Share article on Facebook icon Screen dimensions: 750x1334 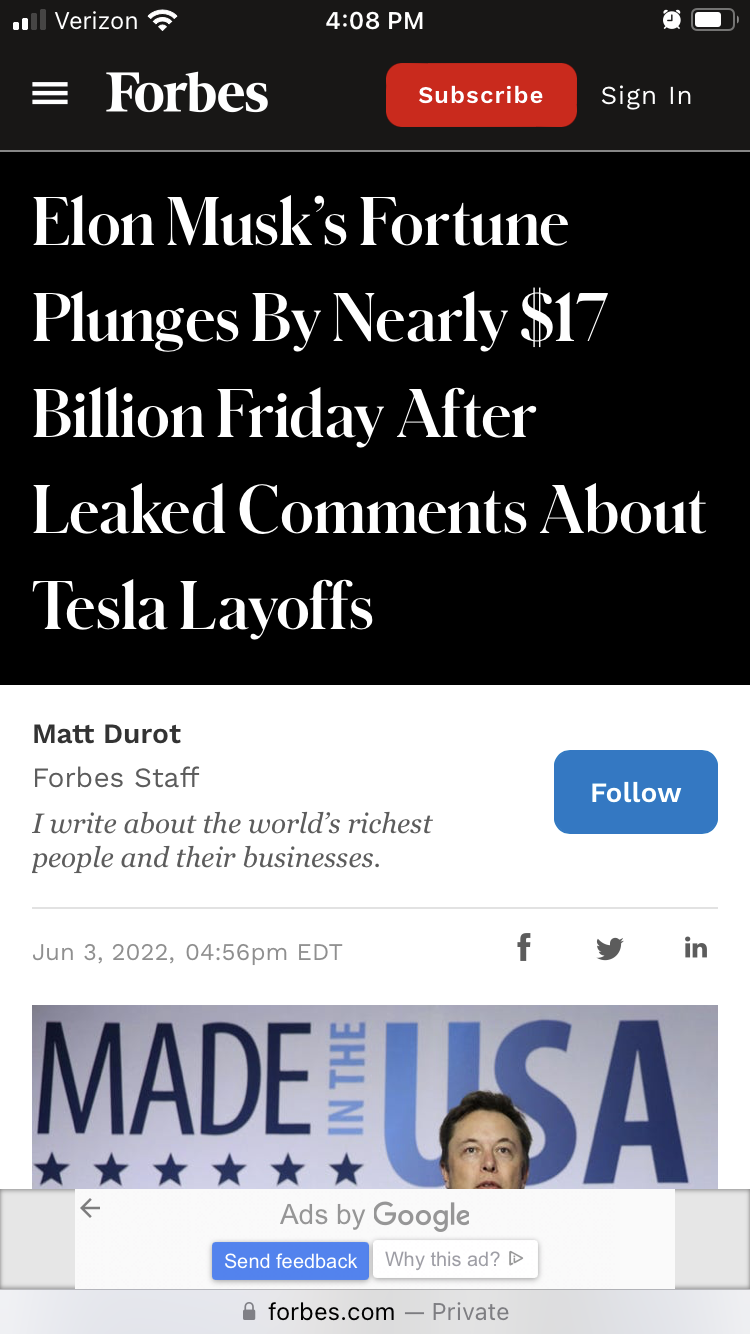(x=523, y=947)
